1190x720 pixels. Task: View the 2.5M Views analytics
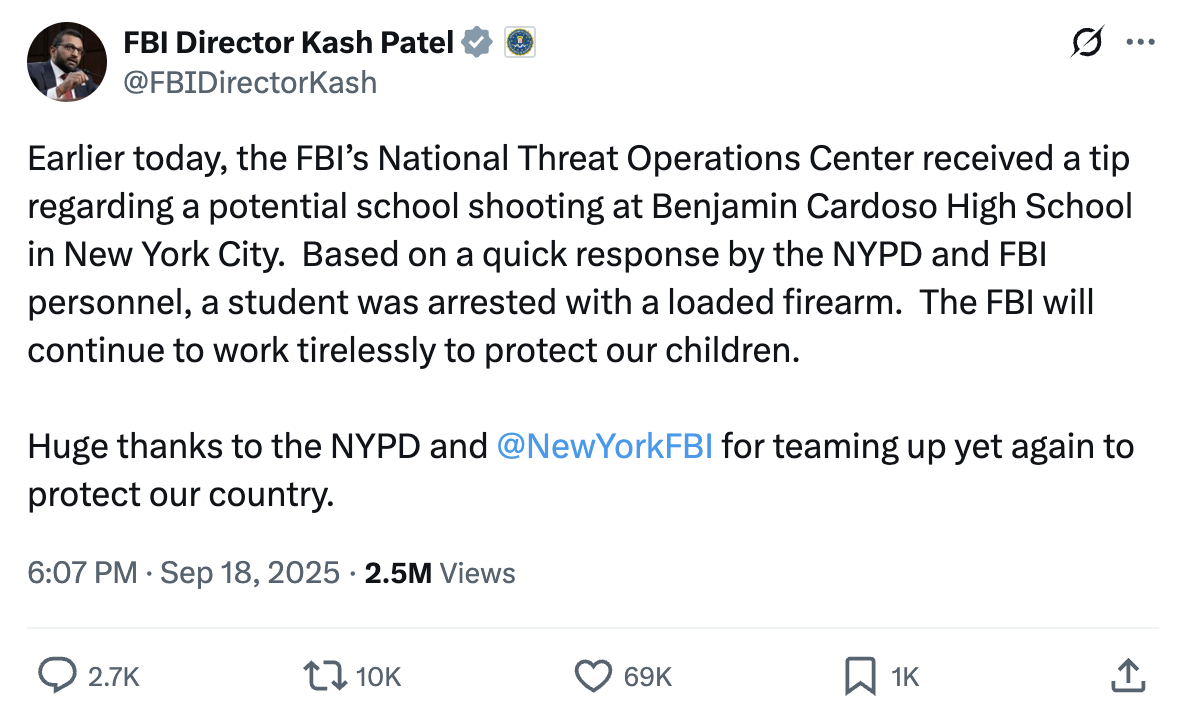click(440, 573)
